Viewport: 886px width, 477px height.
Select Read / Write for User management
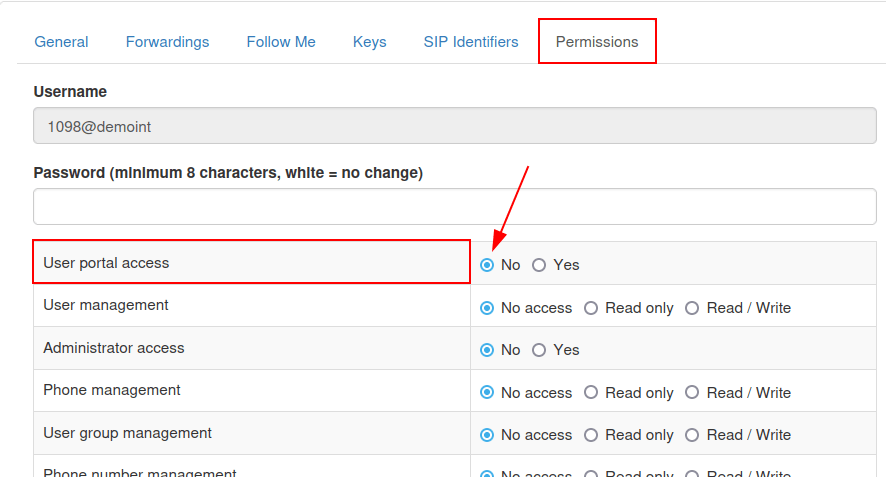pyautogui.click(x=692, y=308)
